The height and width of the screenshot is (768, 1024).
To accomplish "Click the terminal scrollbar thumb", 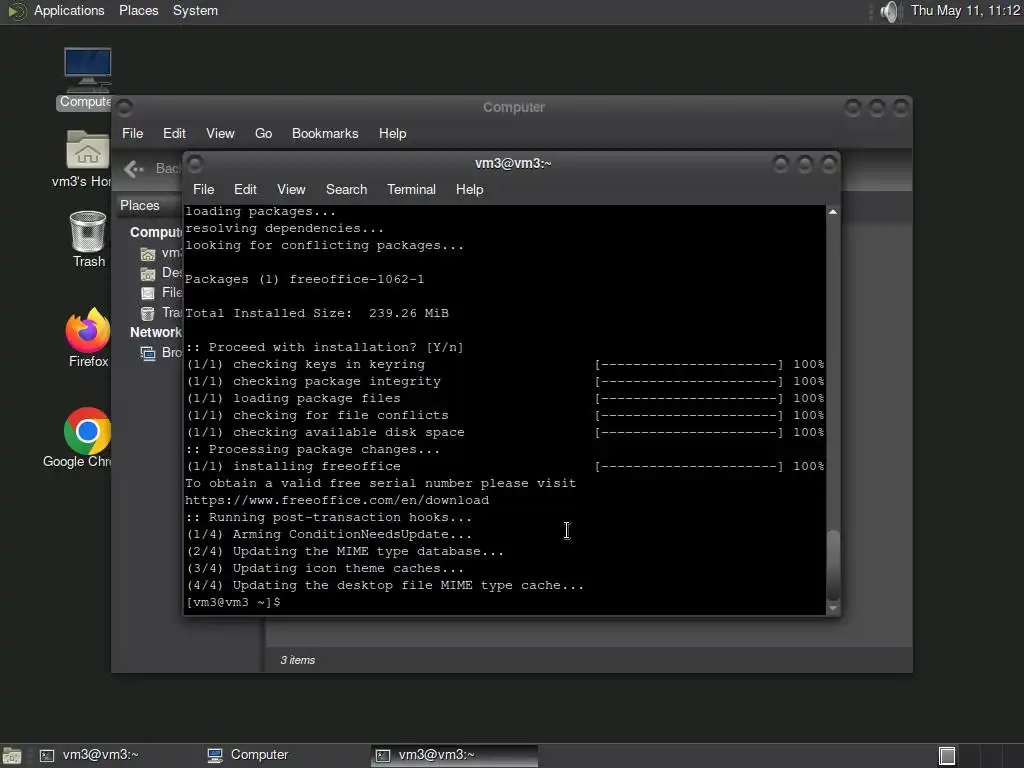I will (833, 565).
